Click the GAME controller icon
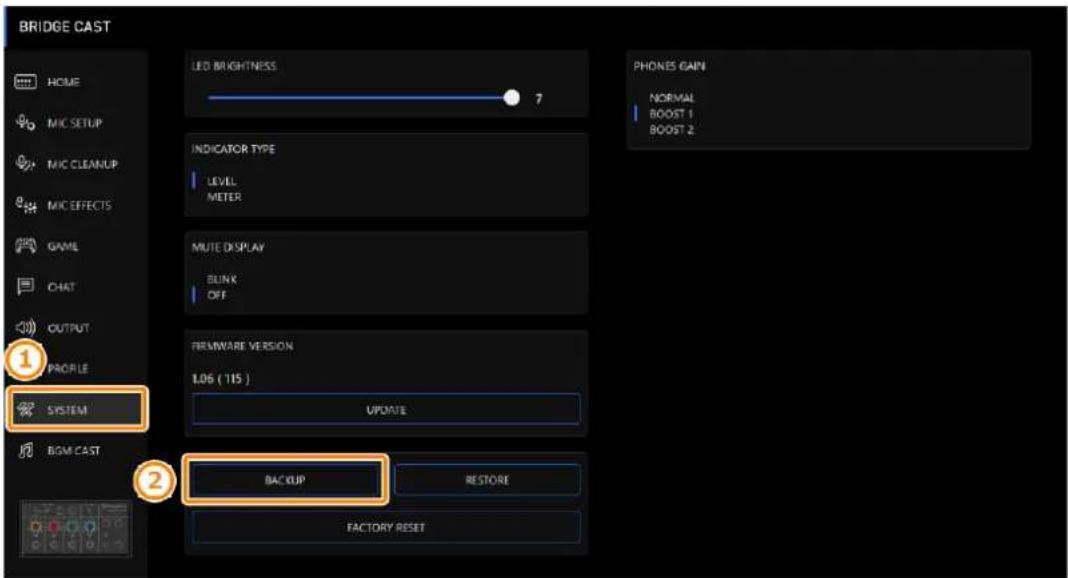Screen dimensions: 1068x578 tap(25, 246)
